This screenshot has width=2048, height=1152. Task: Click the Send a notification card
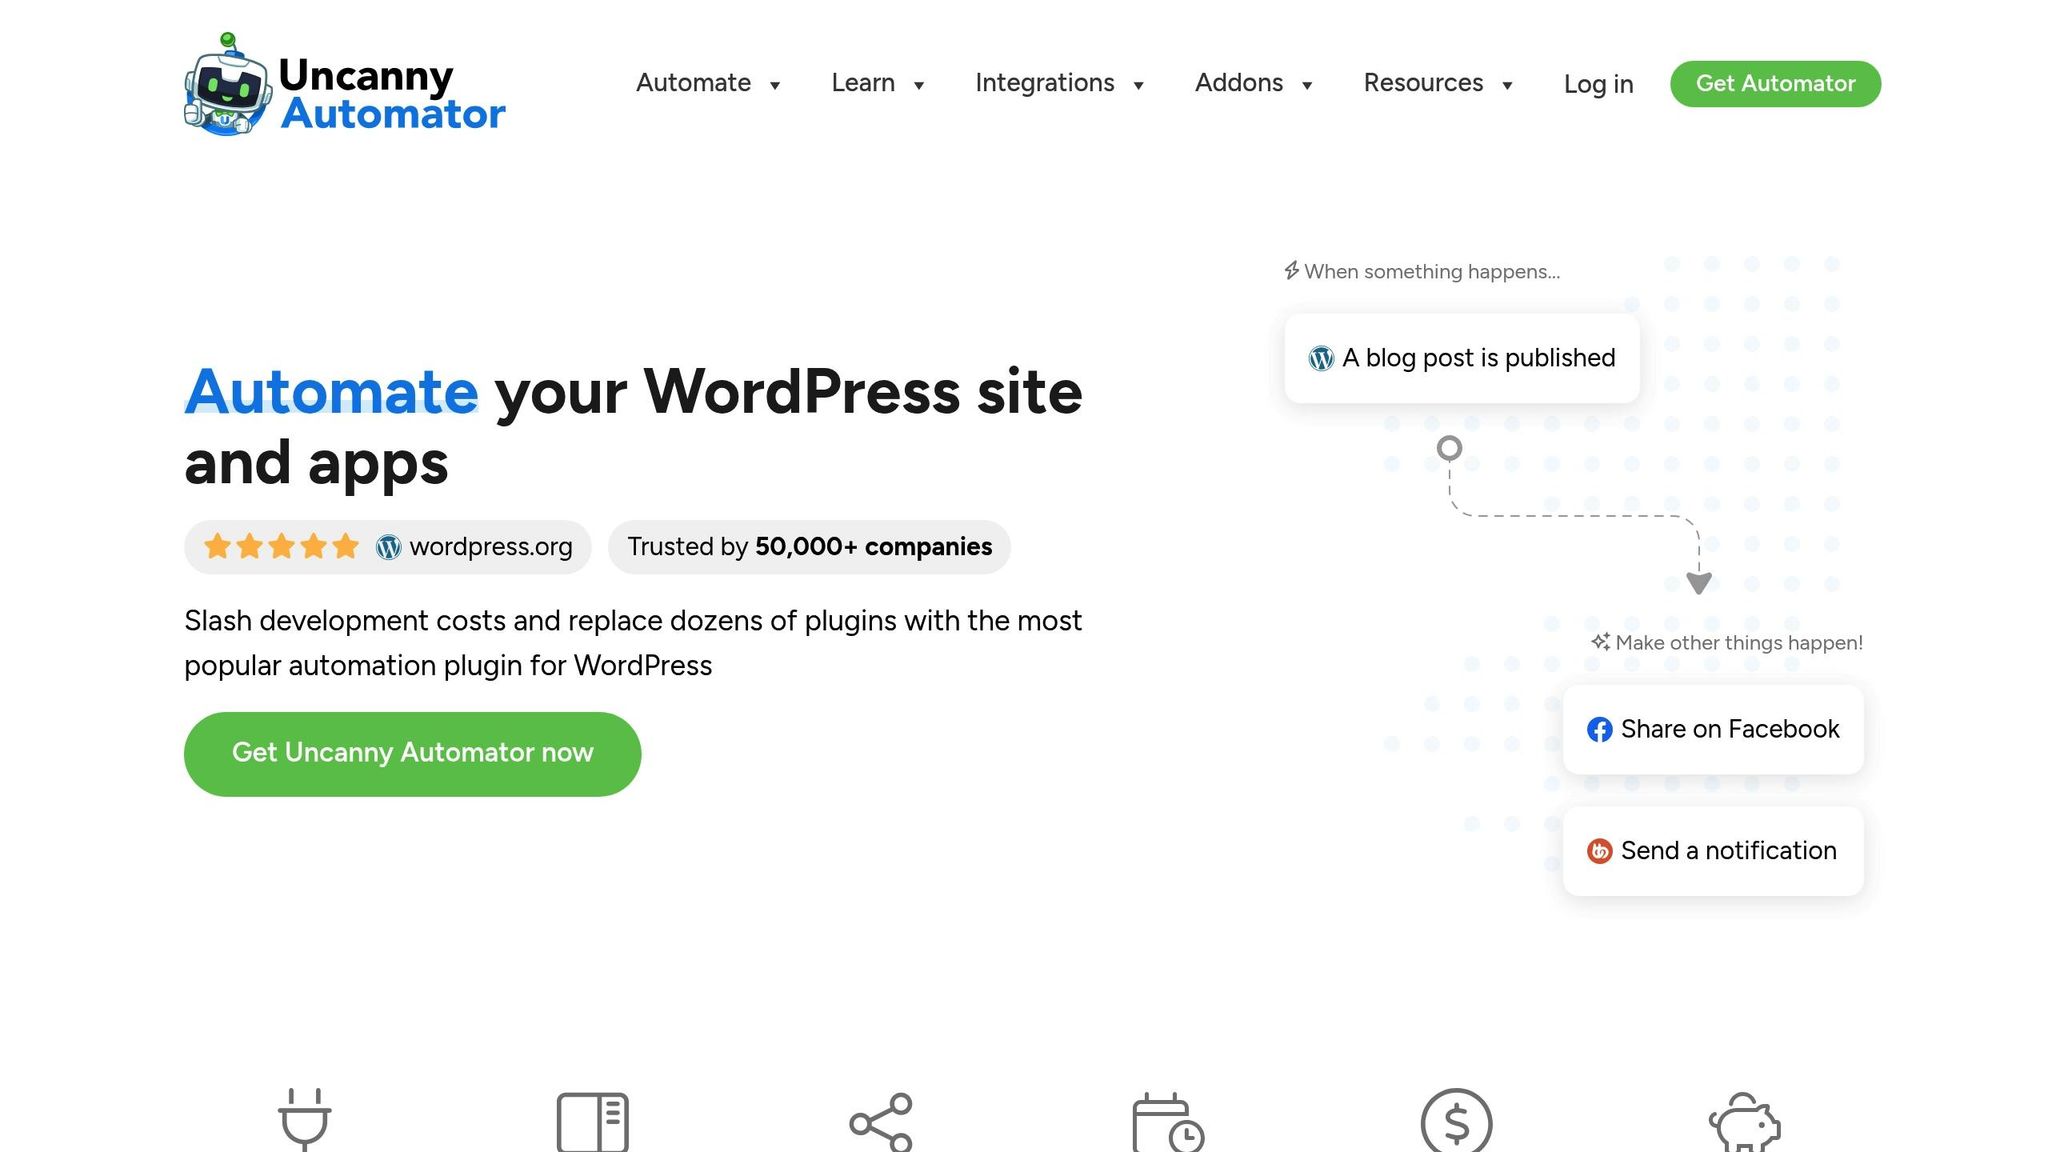tap(1713, 851)
